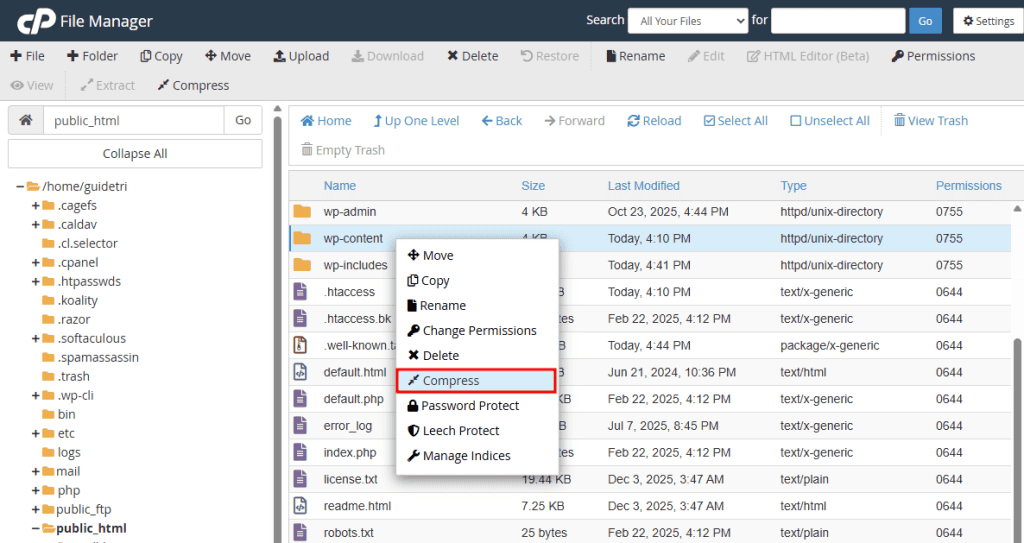This screenshot has width=1024, height=543.
Task: Expand the mail folder in tree
Action: pyautogui.click(x=36, y=471)
